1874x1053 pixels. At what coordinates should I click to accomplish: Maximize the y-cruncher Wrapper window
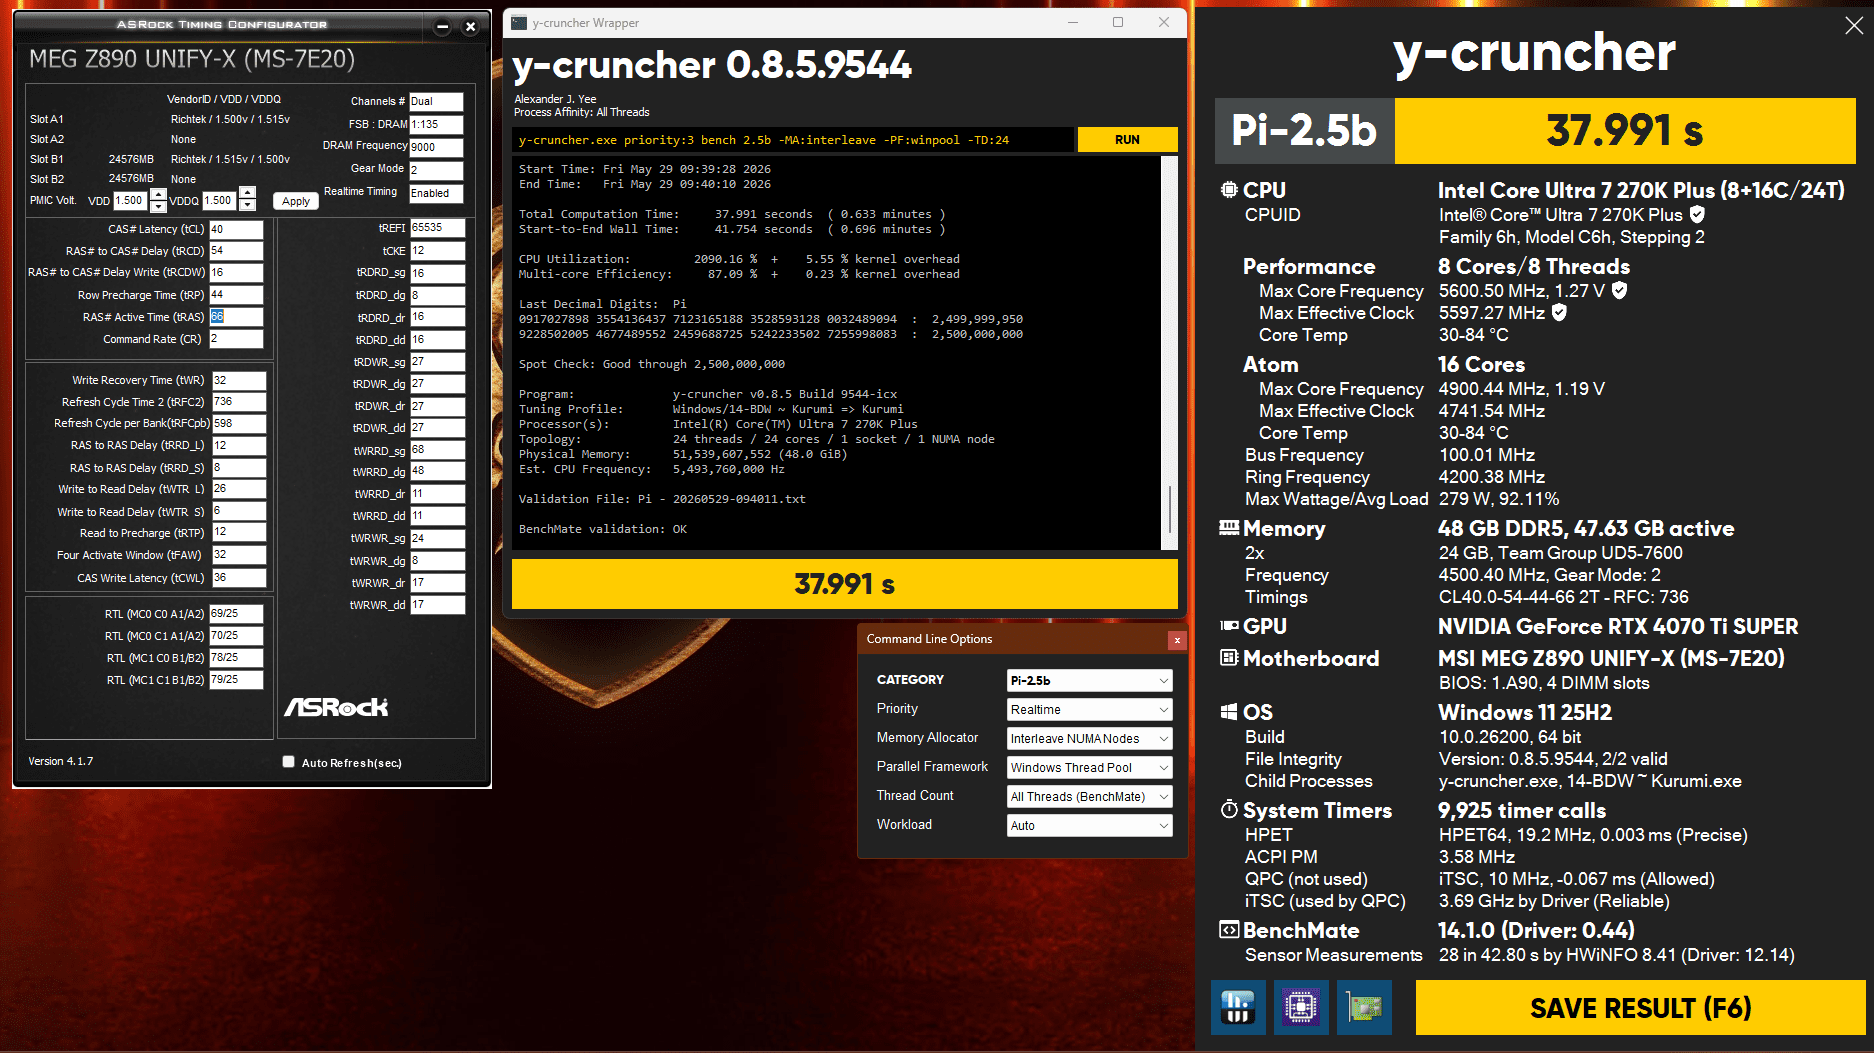point(1118,23)
